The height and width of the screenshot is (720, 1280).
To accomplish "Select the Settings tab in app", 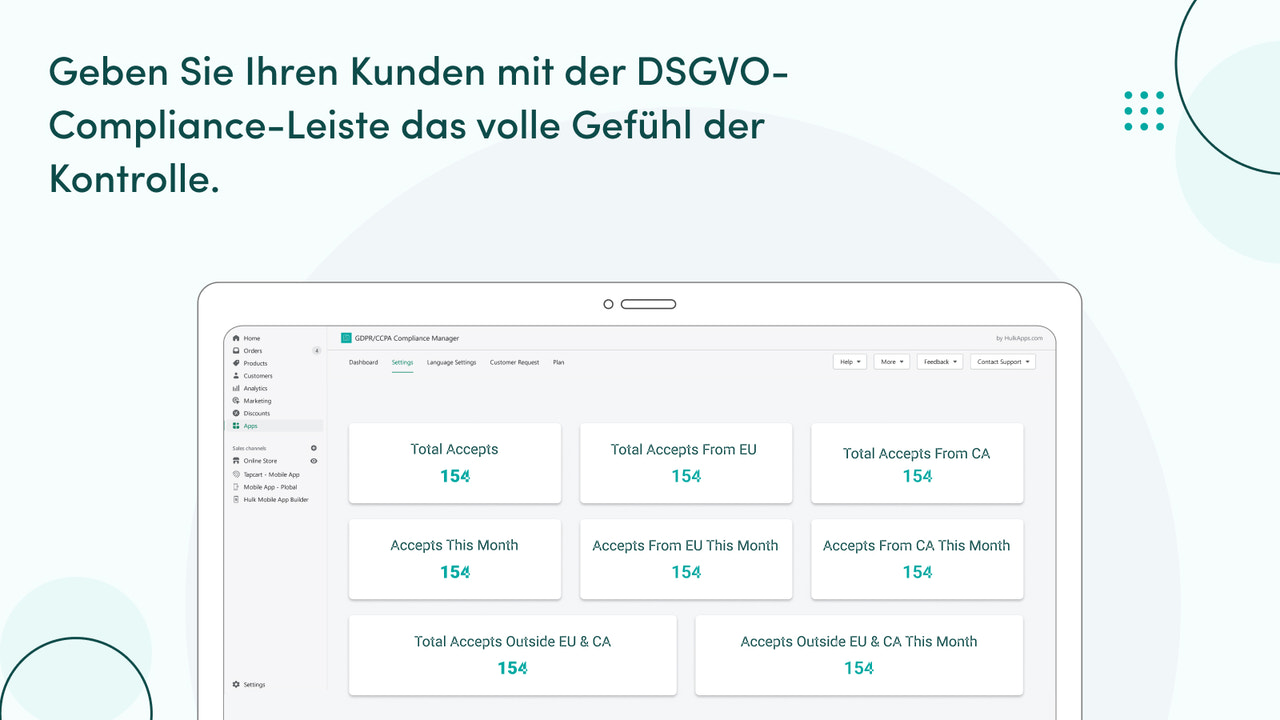I will coord(402,362).
